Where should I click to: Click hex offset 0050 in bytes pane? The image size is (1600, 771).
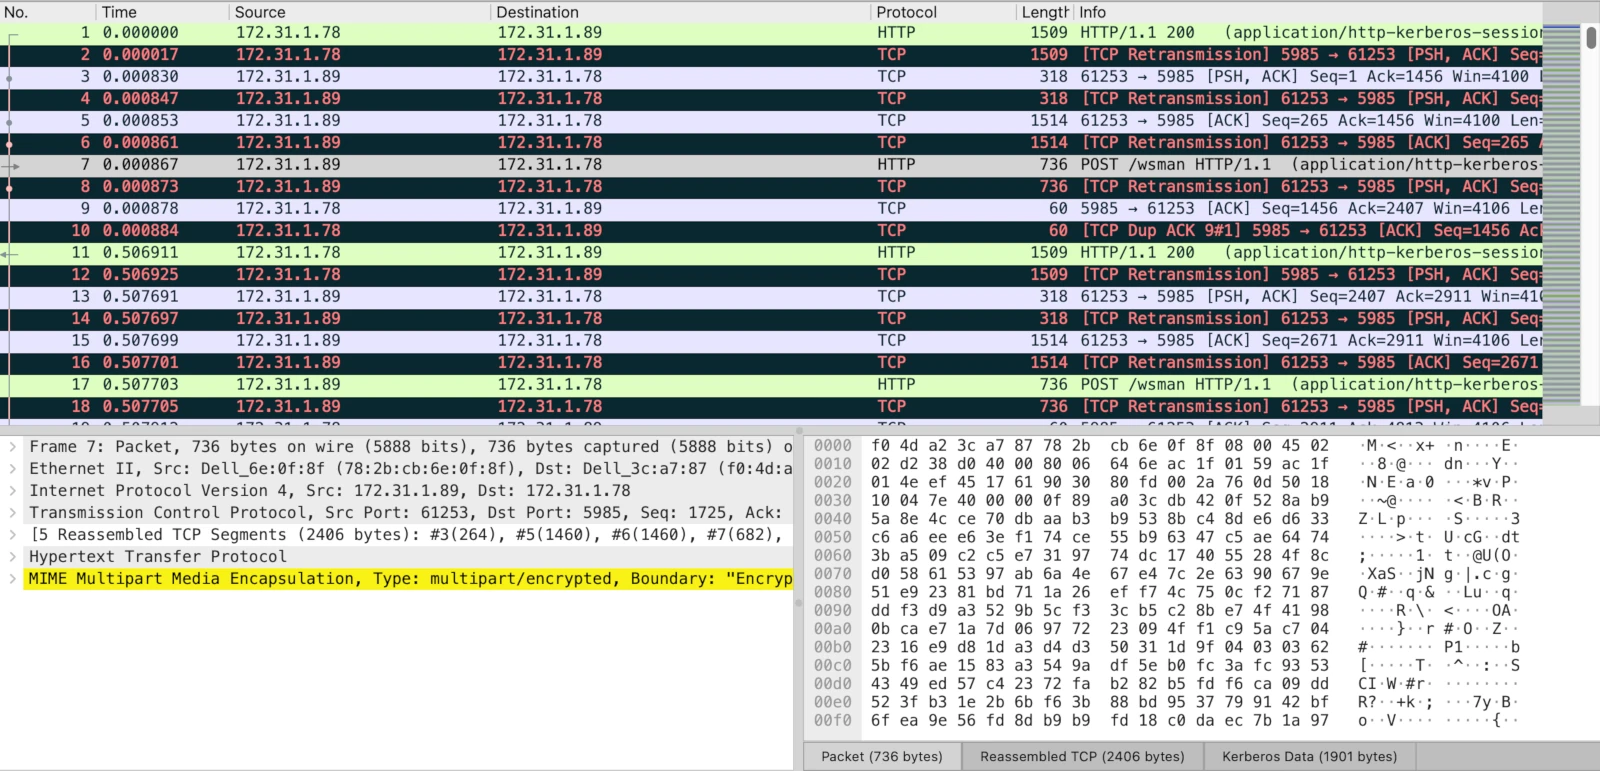click(832, 537)
